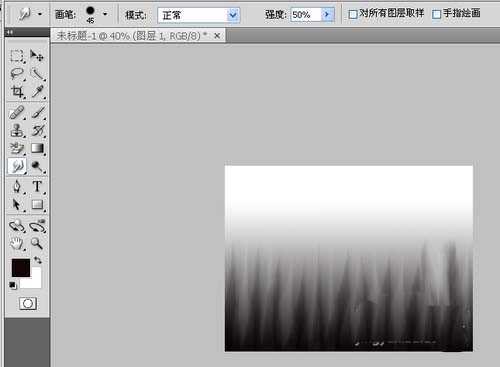500x367 pixels.
Task: Enable 手指绘画 checkbox
Action: pos(436,14)
